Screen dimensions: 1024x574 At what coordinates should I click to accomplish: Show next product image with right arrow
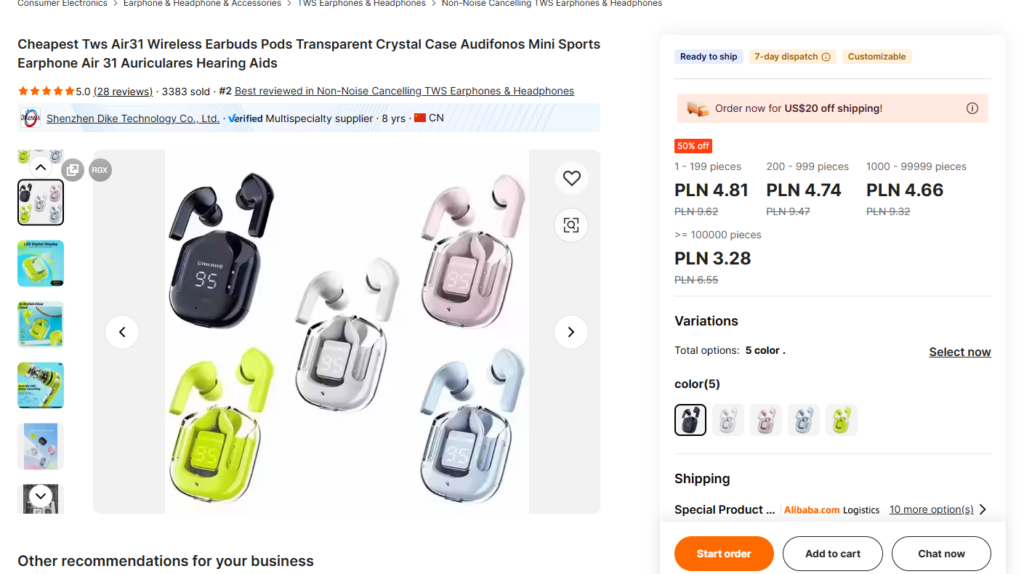pyautogui.click(x=571, y=332)
